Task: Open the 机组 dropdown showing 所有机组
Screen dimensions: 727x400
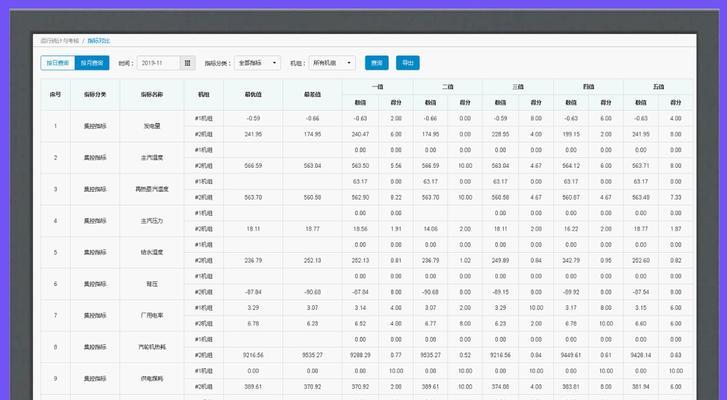Action: click(x=332, y=63)
